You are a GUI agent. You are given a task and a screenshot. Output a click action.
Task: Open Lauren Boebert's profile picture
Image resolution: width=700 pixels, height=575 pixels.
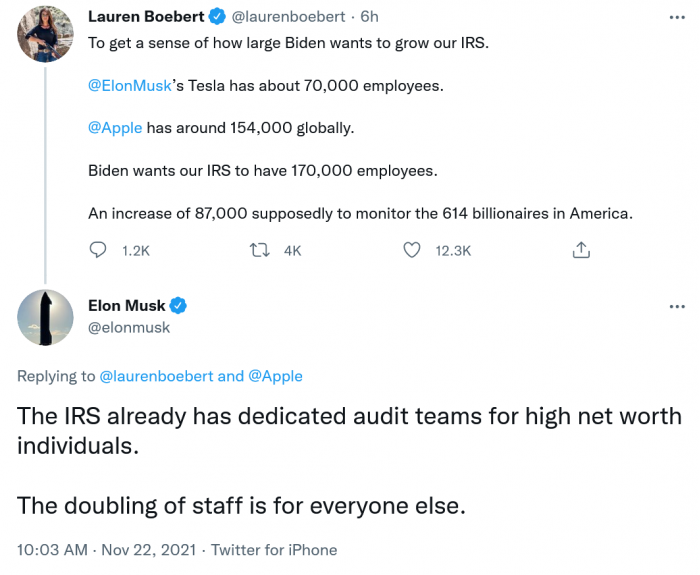45,33
